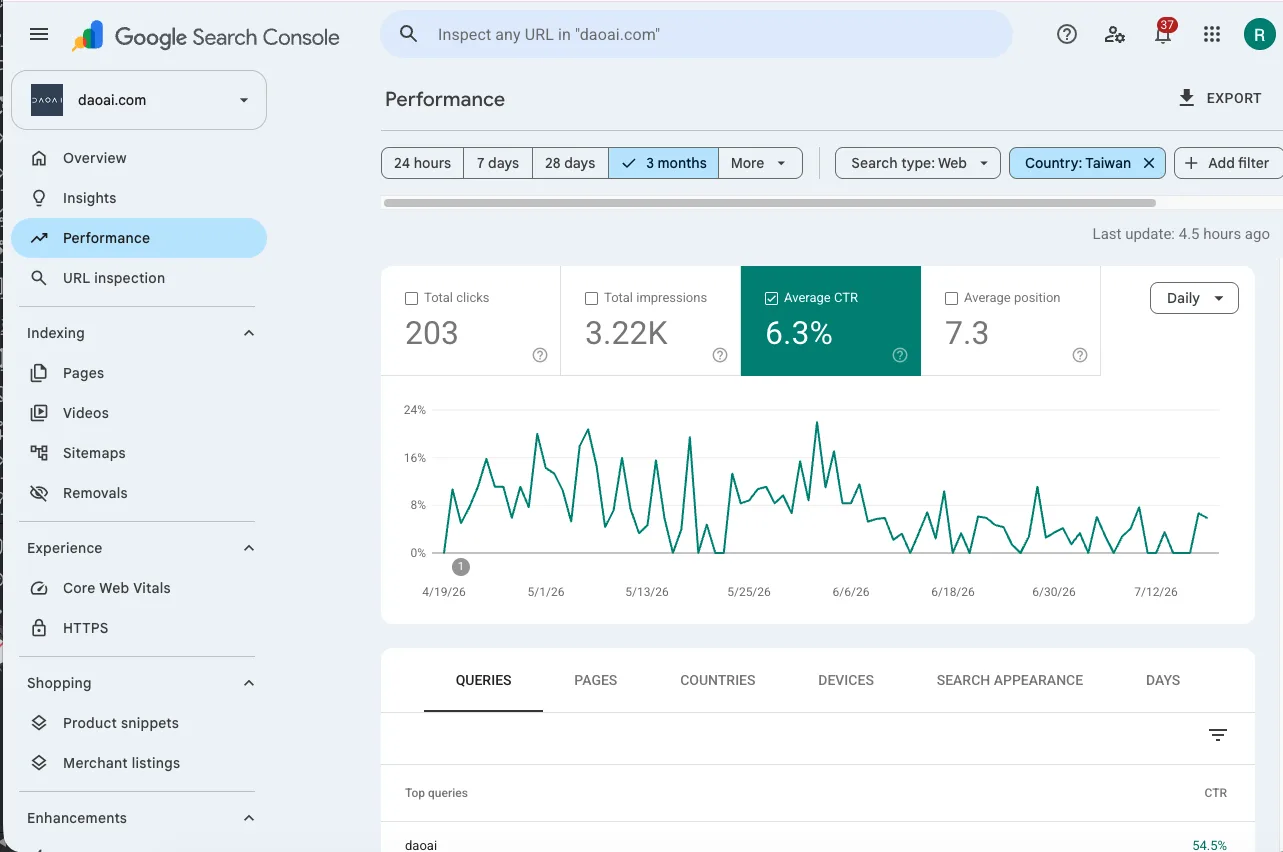Image resolution: width=1283 pixels, height=852 pixels.
Task: Open the Insights page
Action: pos(139,198)
